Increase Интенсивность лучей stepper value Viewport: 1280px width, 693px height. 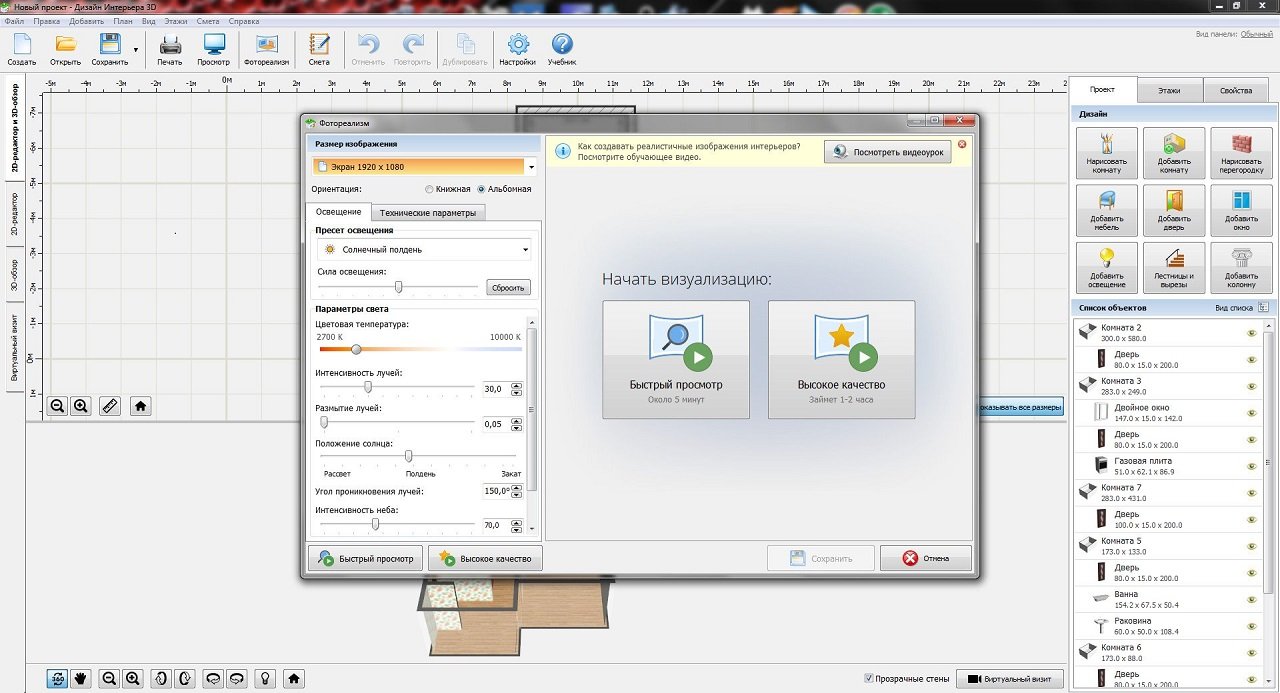pos(516,385)
